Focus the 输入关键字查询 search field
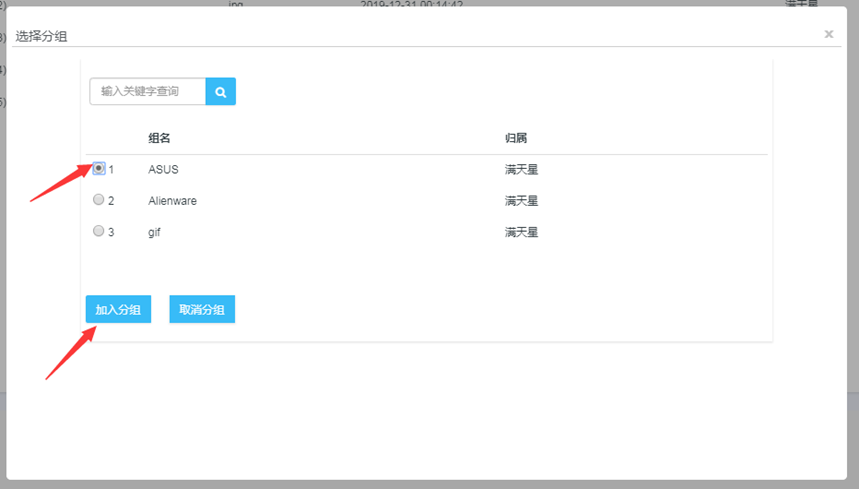859x489 pixels. pyautogui.click(x=147, y=91)
